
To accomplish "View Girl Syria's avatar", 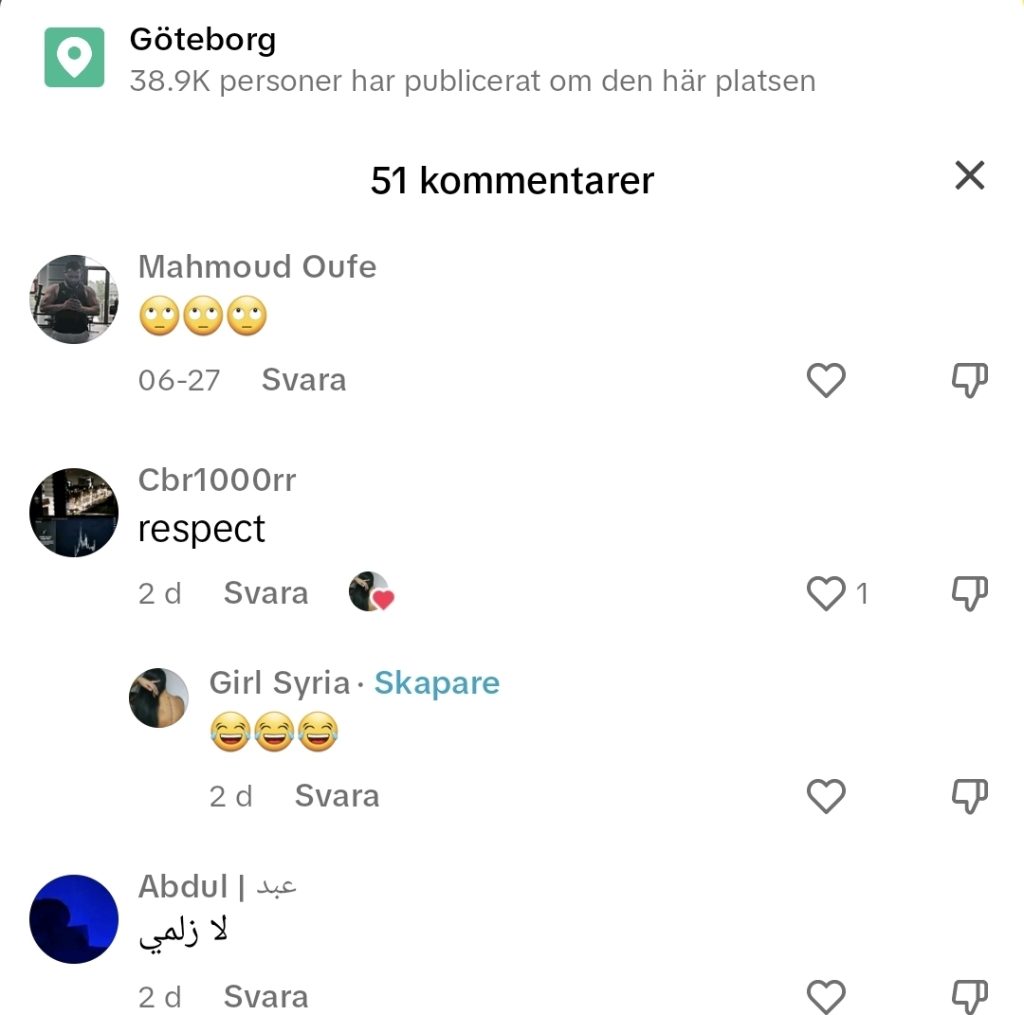I will tap(159, 698).
